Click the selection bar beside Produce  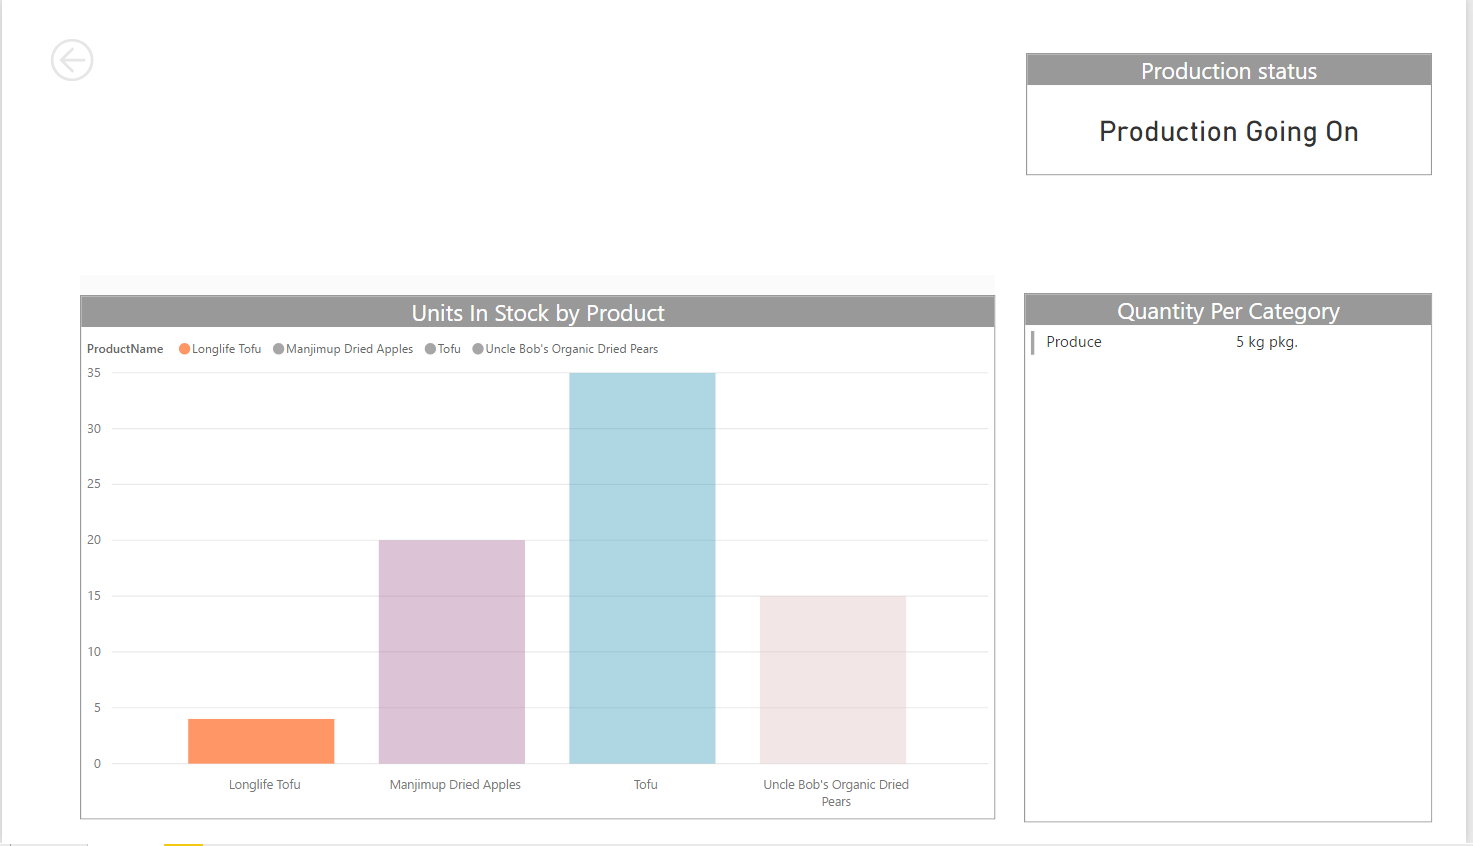click(1033, 343)
